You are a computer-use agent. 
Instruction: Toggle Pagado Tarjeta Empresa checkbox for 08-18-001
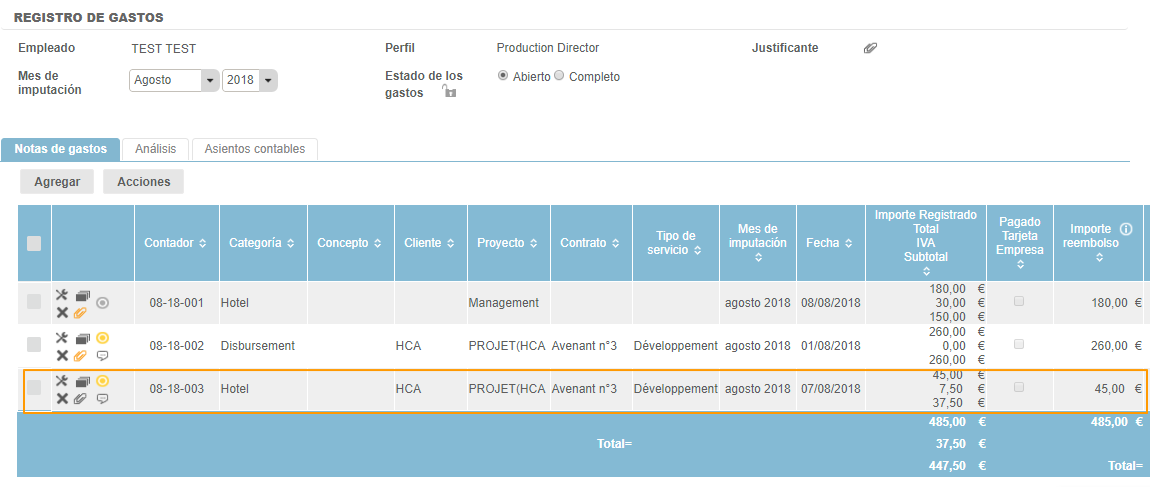[x=1019, y=300]
